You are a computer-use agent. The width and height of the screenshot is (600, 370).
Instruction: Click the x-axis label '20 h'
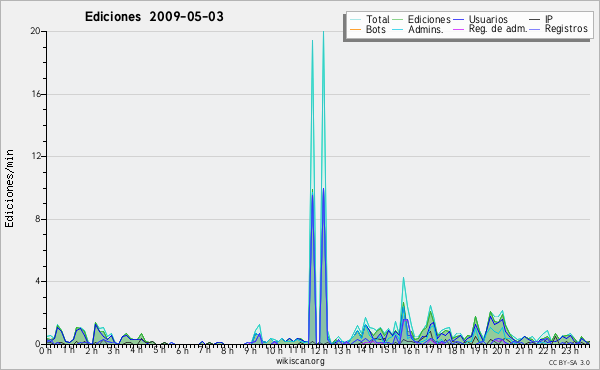tap(500, 350)
